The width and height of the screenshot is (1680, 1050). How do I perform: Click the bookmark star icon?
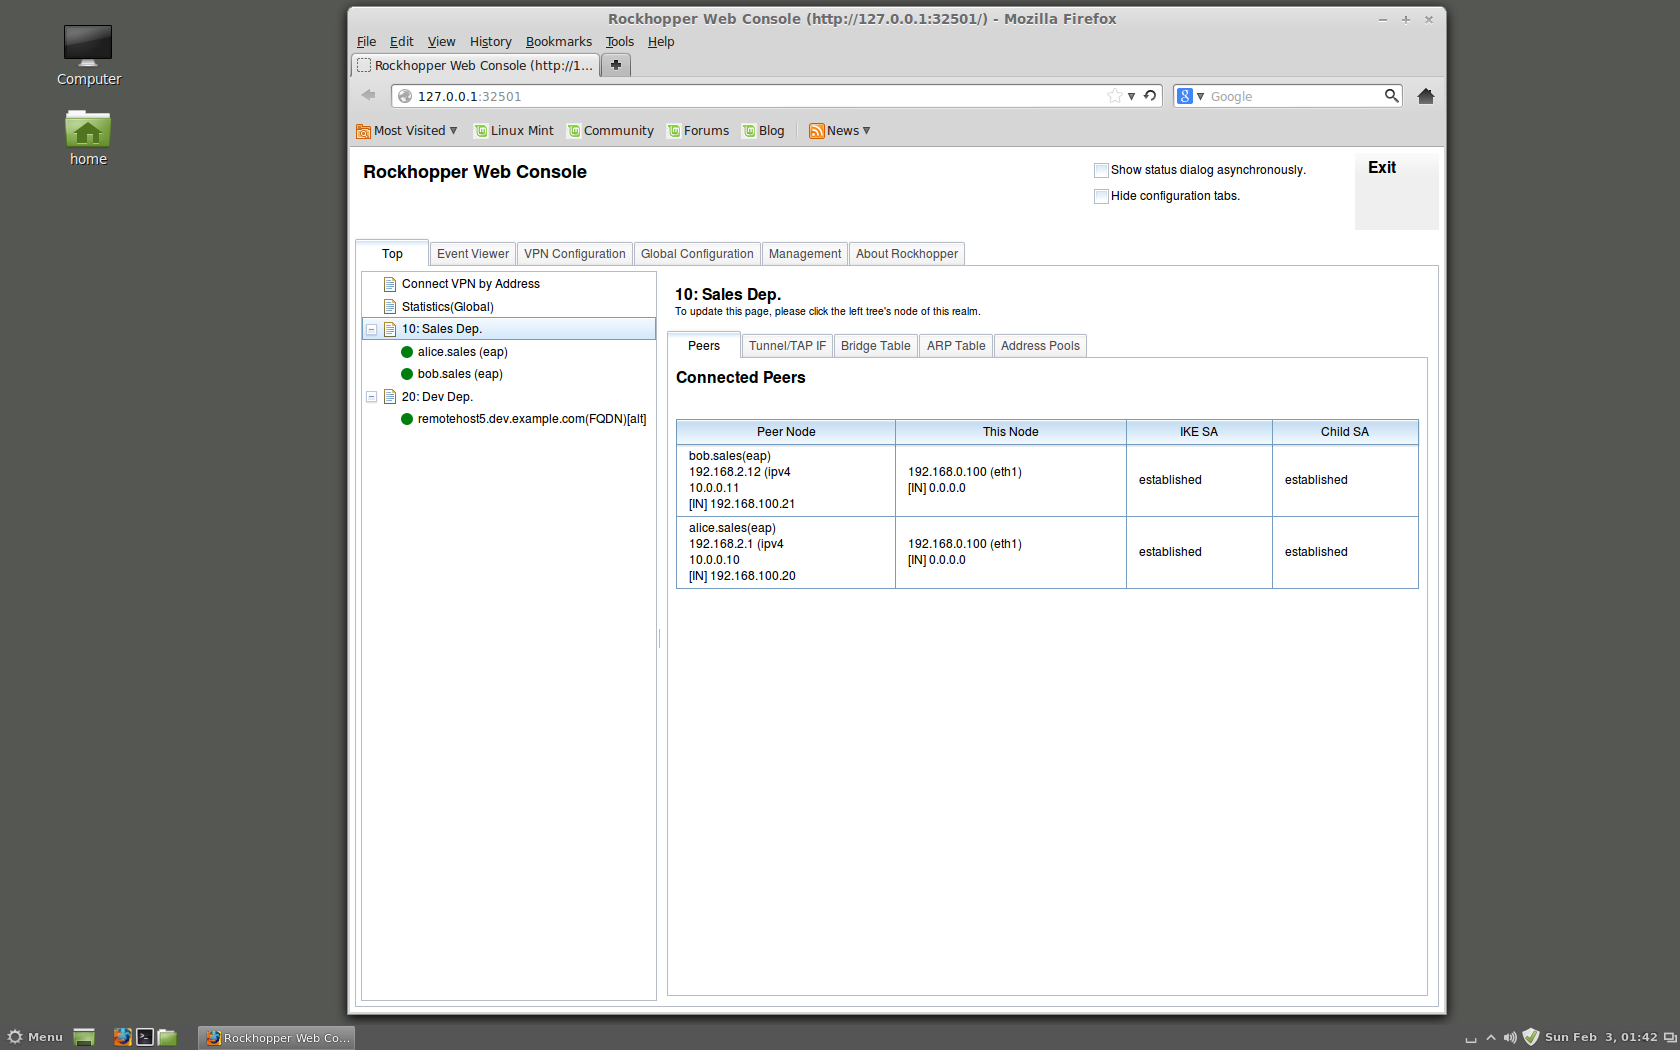click(x=1114, y=96)
